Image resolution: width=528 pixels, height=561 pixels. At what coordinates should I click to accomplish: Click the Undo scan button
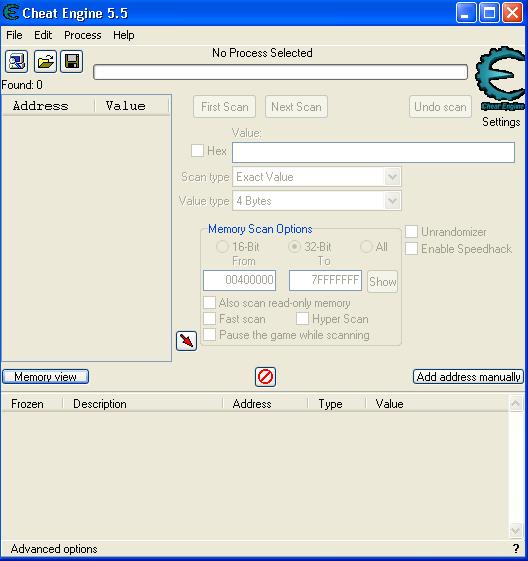pos(440,107)
